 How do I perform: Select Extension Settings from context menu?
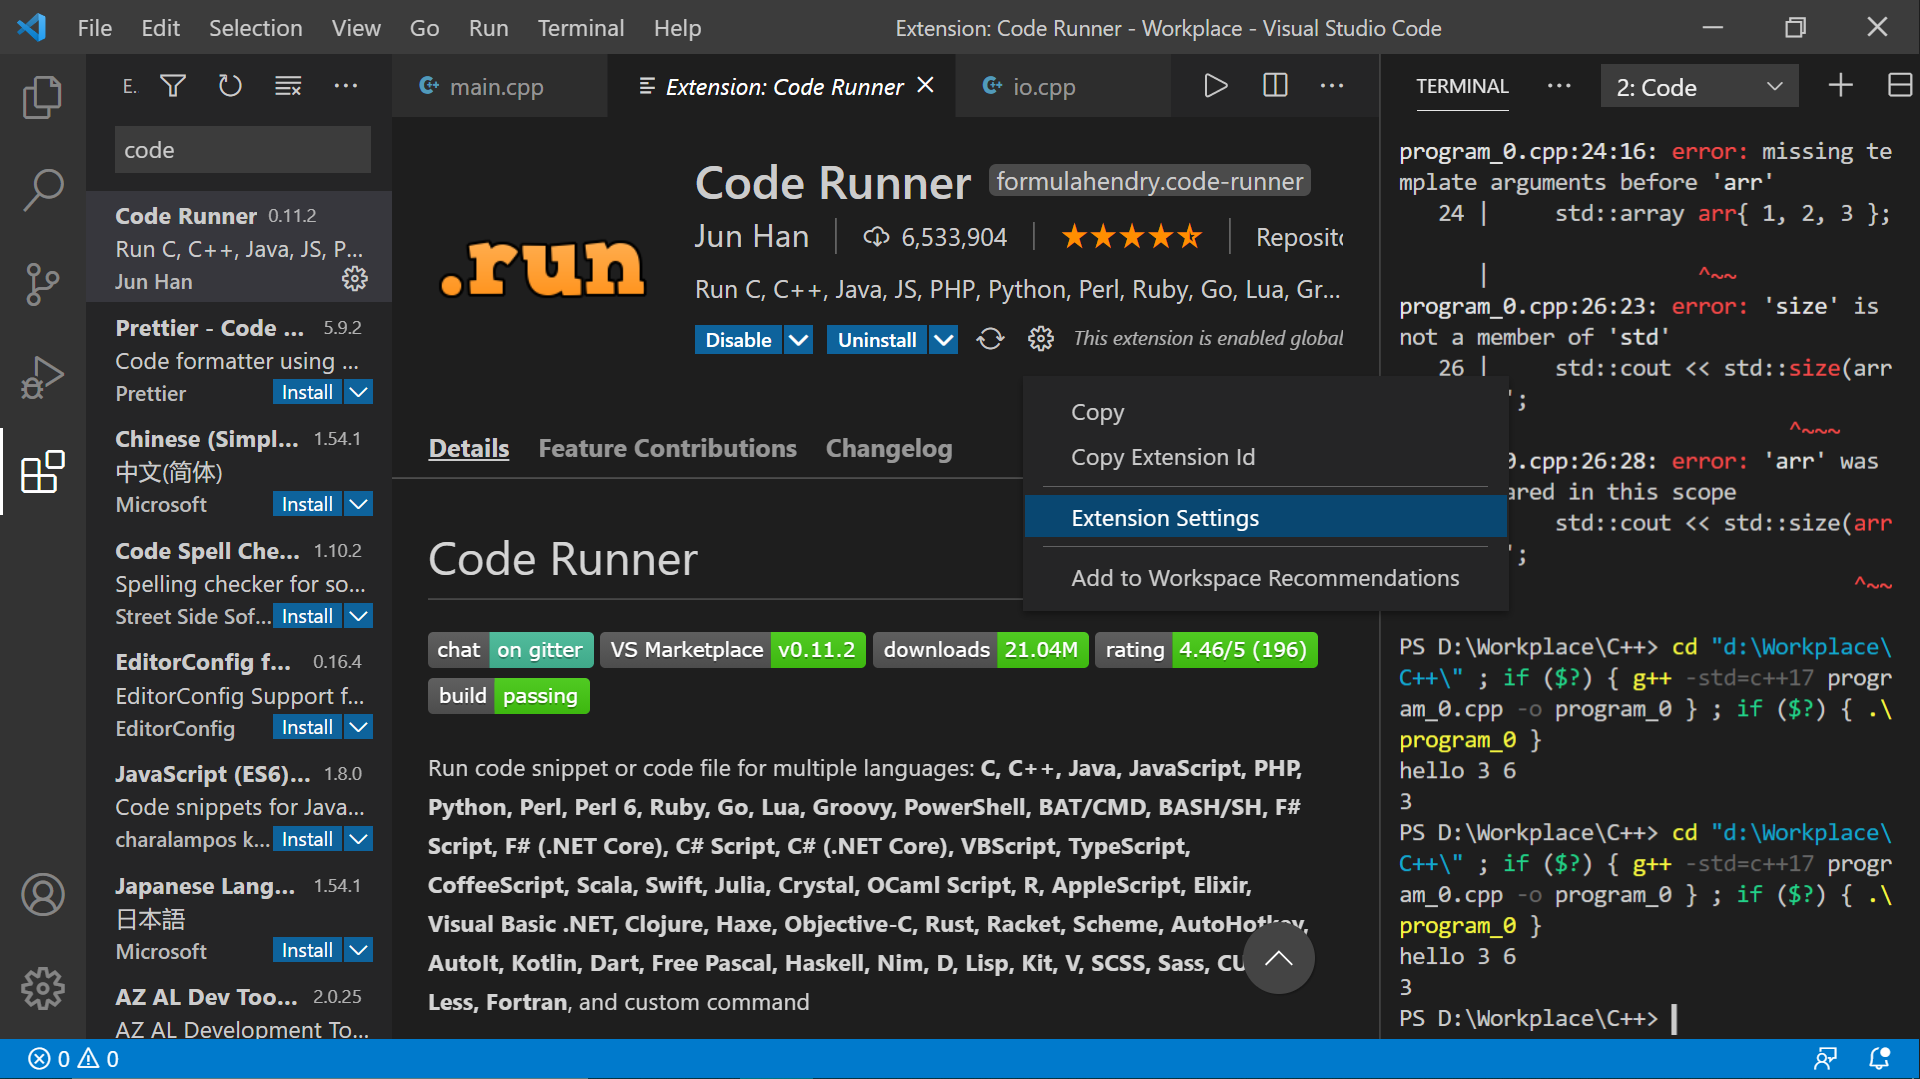click(1165, 518)
